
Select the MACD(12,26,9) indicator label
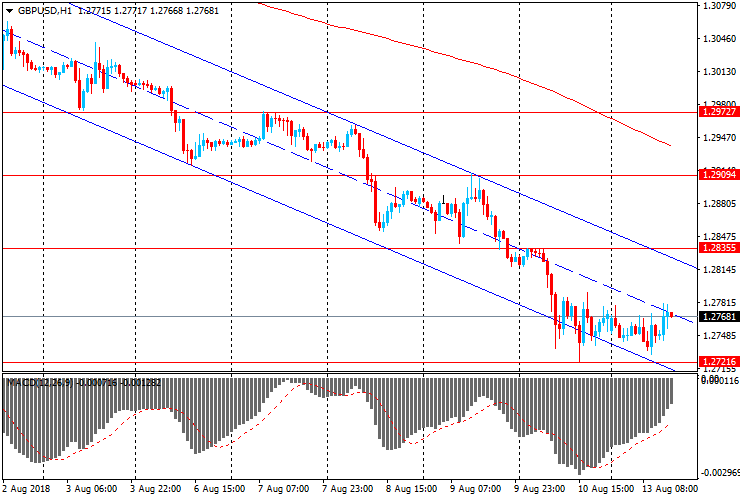40,382
